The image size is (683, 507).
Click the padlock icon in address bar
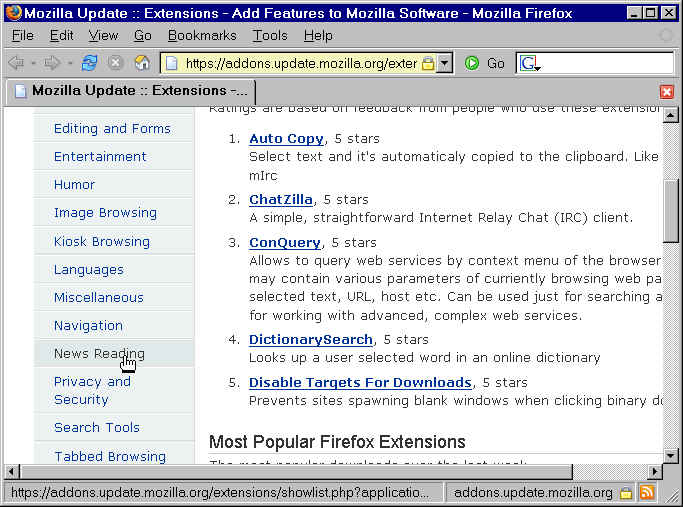(x=428, y=64)
